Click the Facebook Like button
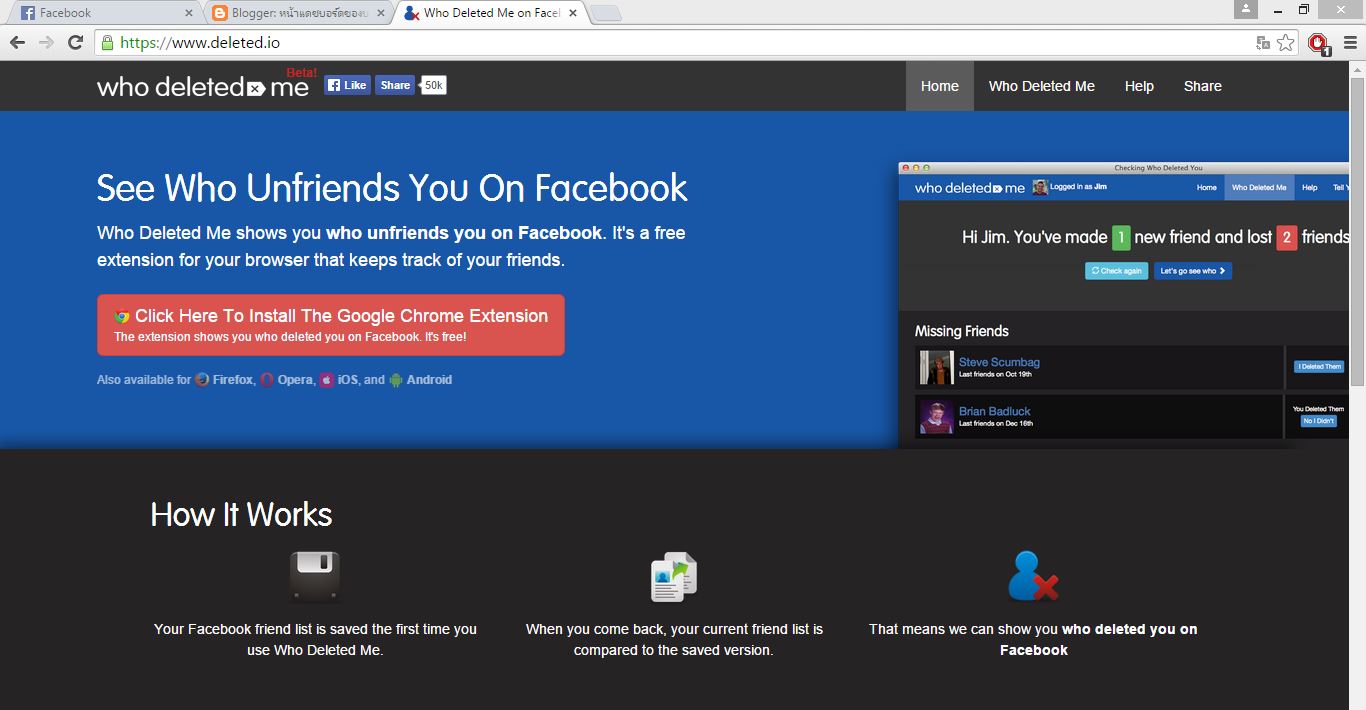The image size is (1366, 710). pyautogui.click(x=347, y=85)
